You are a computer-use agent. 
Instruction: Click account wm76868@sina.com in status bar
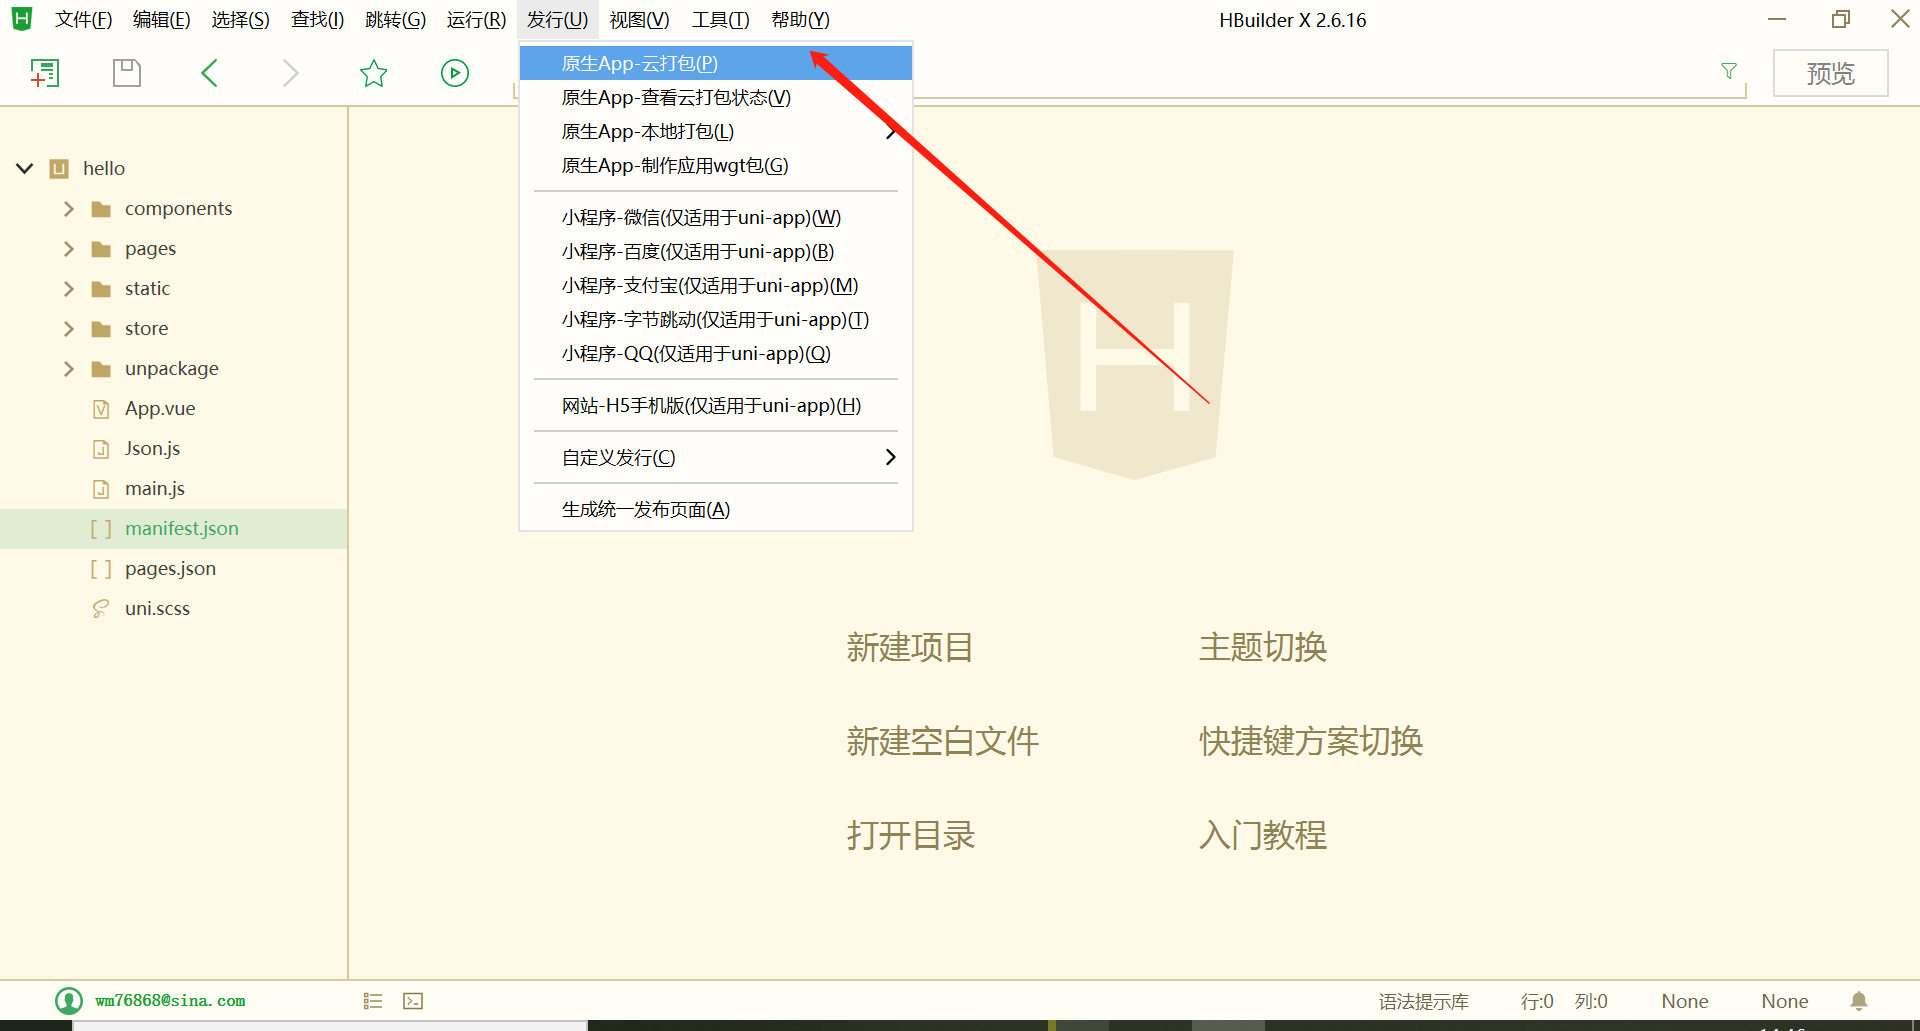(170, 1001)
